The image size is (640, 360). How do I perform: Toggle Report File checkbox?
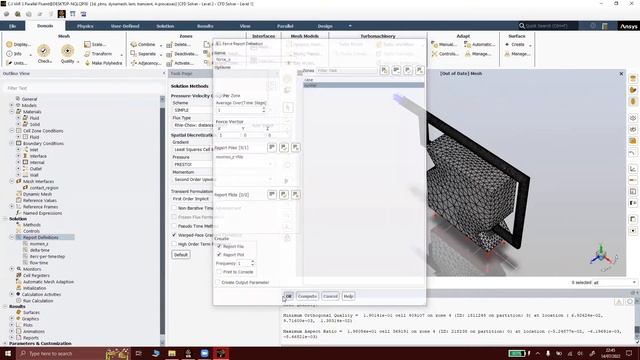219,246
